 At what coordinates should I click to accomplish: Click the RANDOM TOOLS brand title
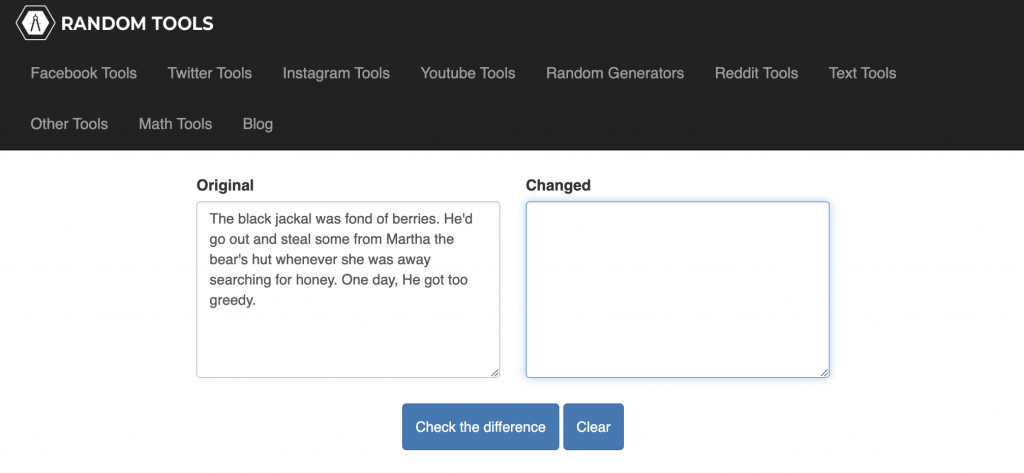[137, 24]
